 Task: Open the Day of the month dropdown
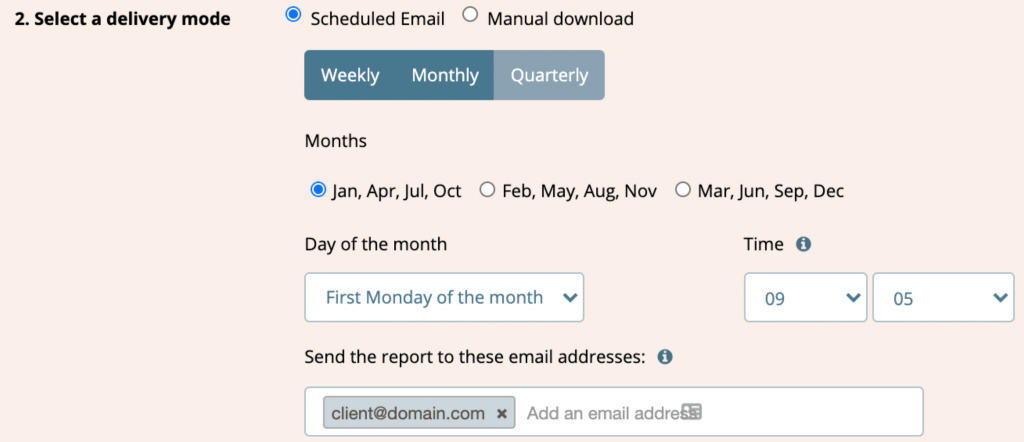pyautogui.click(x=444, y=298)
